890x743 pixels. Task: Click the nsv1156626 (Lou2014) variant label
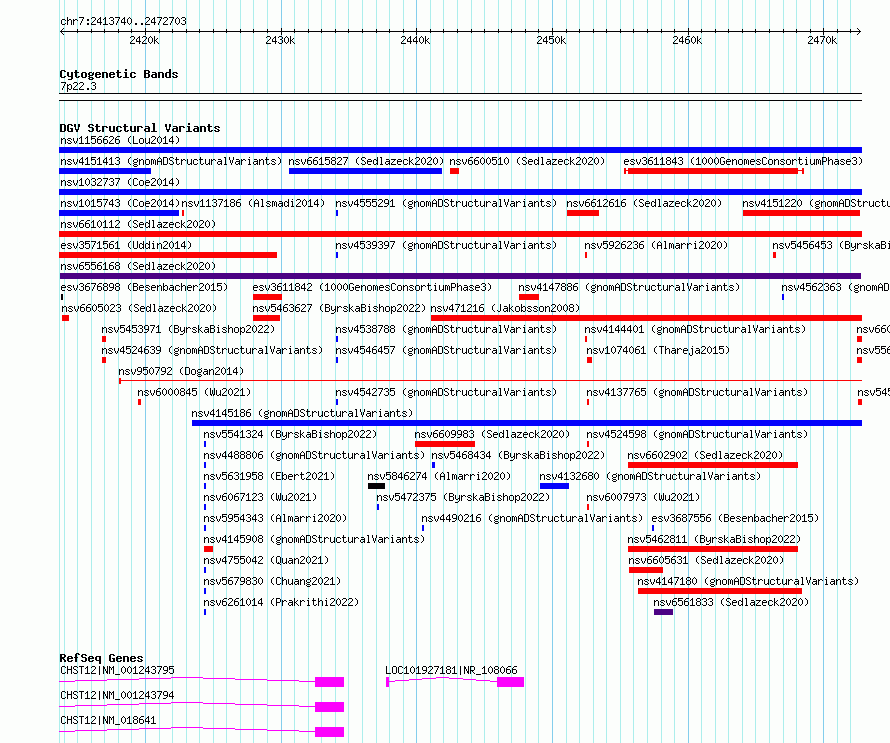[120, 140]
